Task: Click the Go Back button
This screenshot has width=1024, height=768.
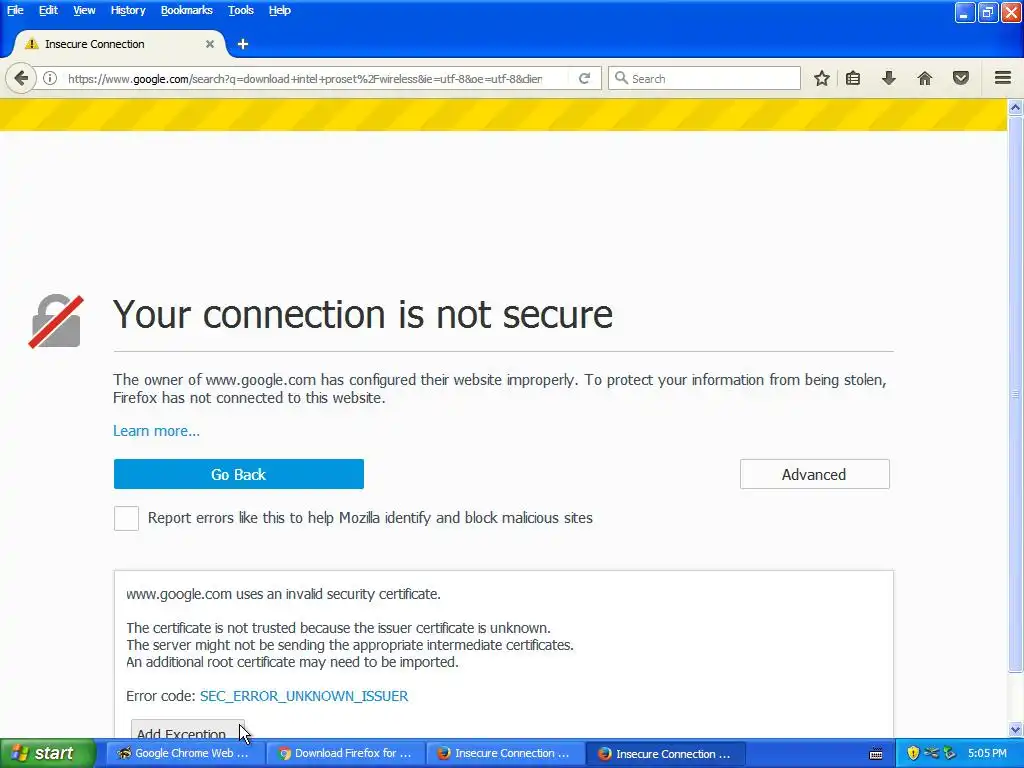Action: (x=238, y=474)
